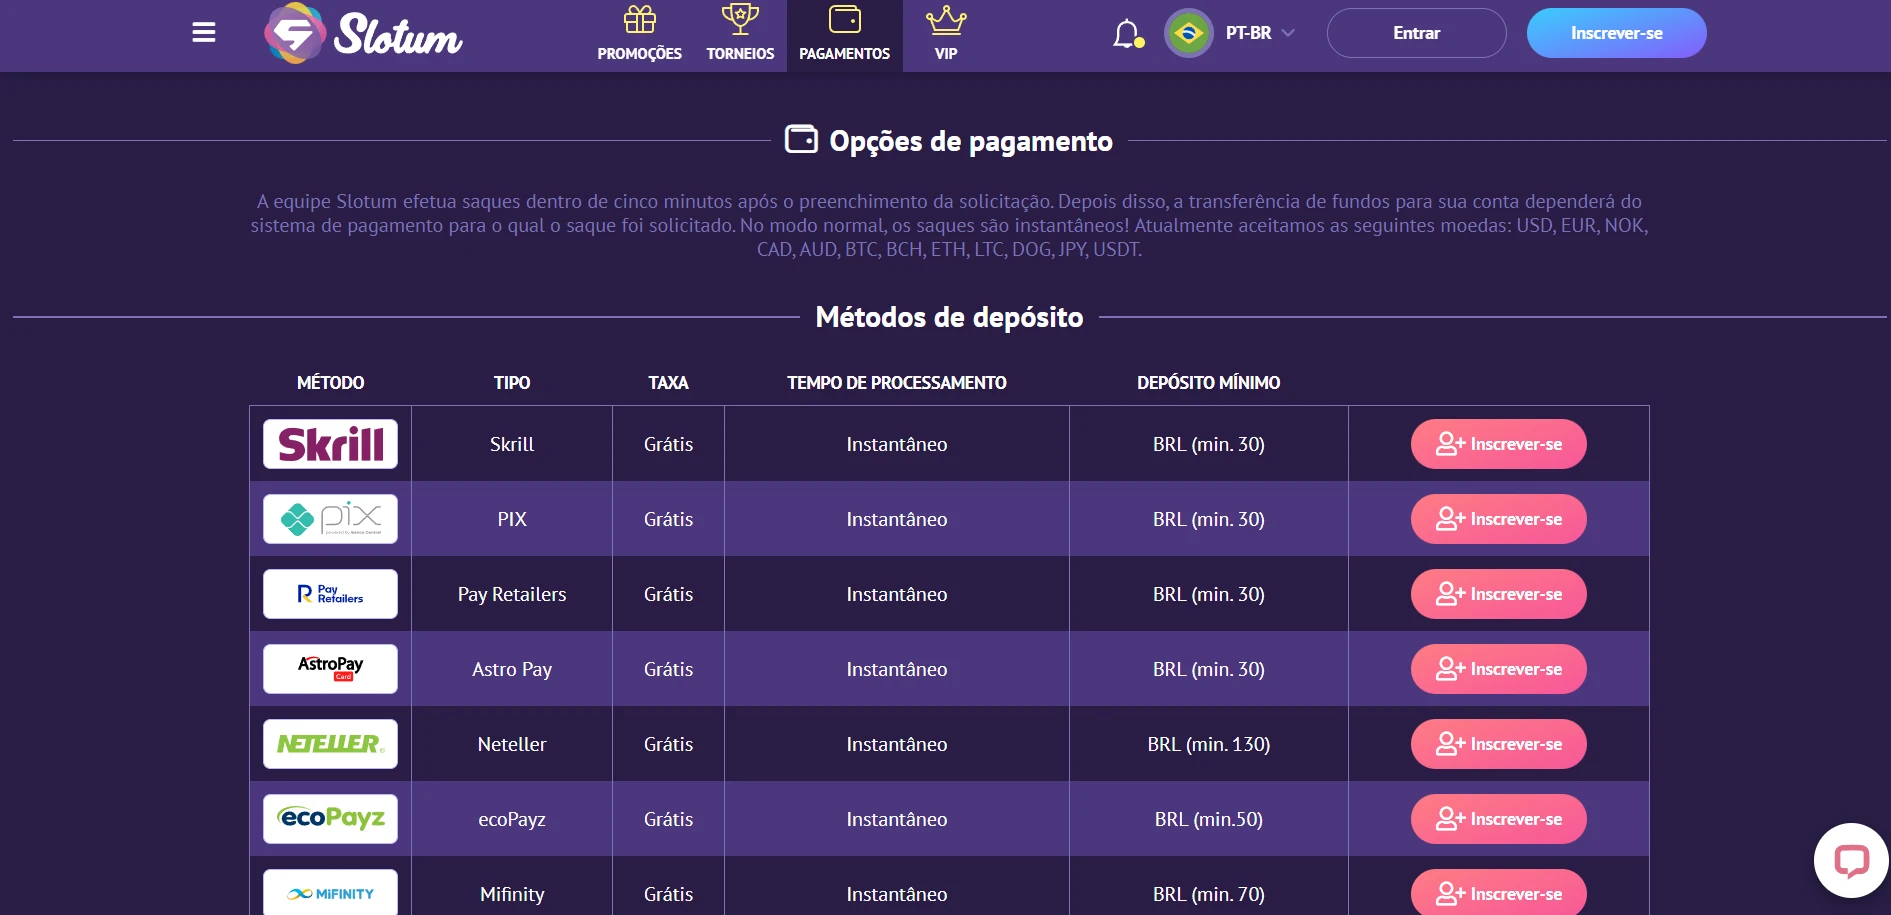Click the 'Pay Retailers' type cell

click(512, 594)
